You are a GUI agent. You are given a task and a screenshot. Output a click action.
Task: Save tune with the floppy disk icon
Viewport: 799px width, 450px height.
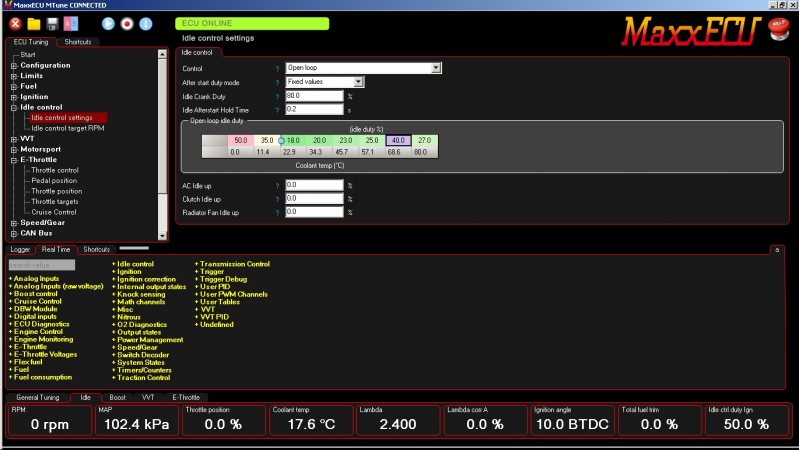[x=52, y=24]
